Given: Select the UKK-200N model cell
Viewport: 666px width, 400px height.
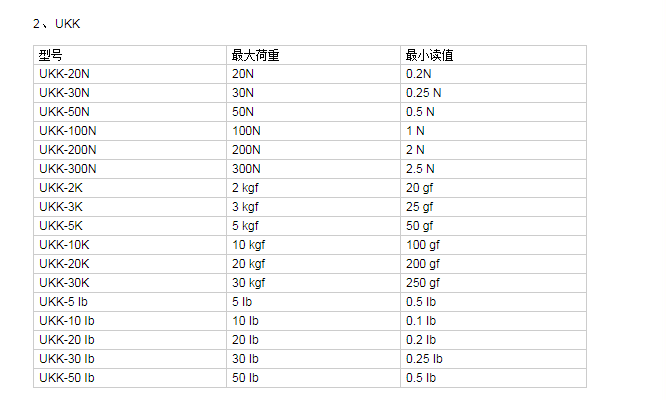Looking at the screenshot, I should pos(67,150).
